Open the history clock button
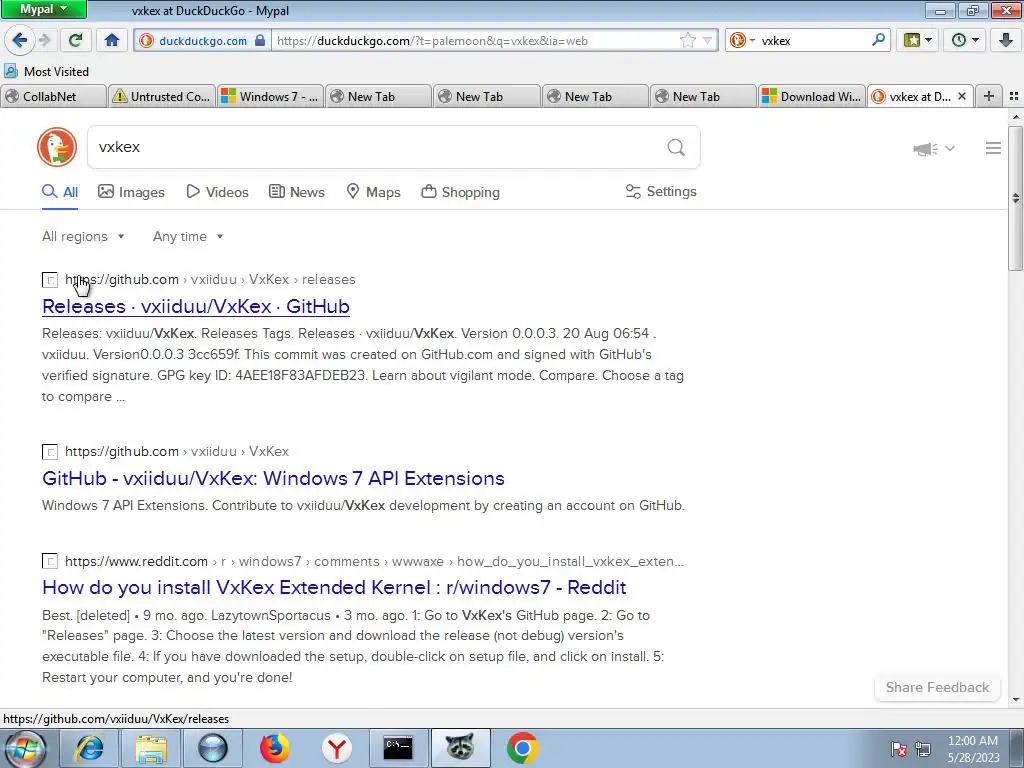This screenshot has width=1024, height=768. (x=959, y=40)
